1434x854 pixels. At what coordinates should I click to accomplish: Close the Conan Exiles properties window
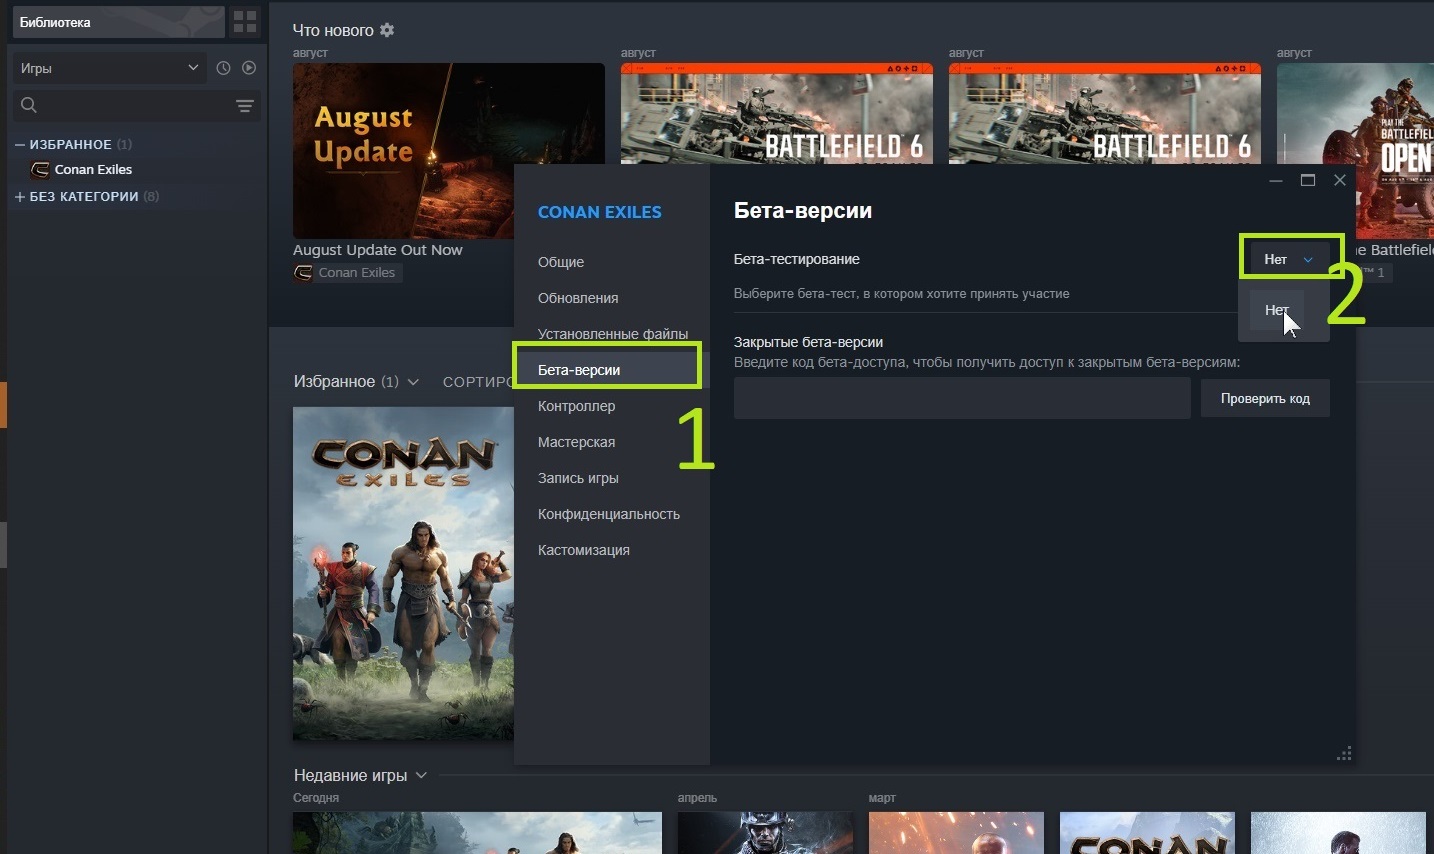pos(1340,180)
